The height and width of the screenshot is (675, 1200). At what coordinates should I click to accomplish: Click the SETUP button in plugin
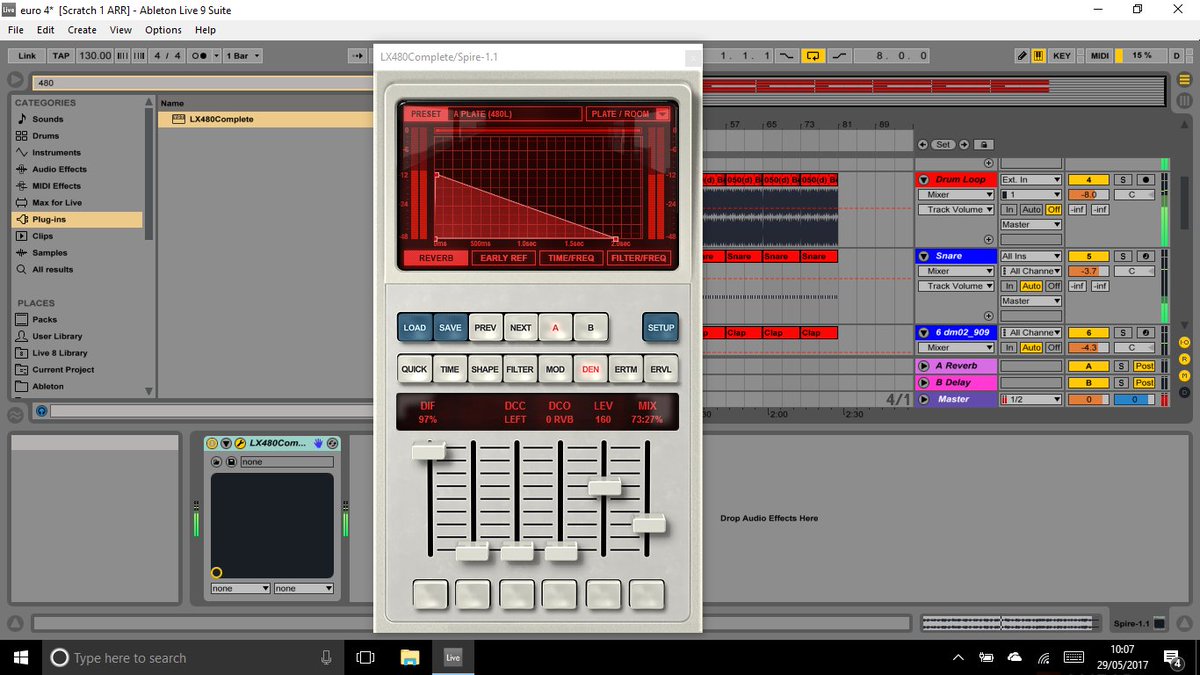pyautogui.click(x=661, y=328)
